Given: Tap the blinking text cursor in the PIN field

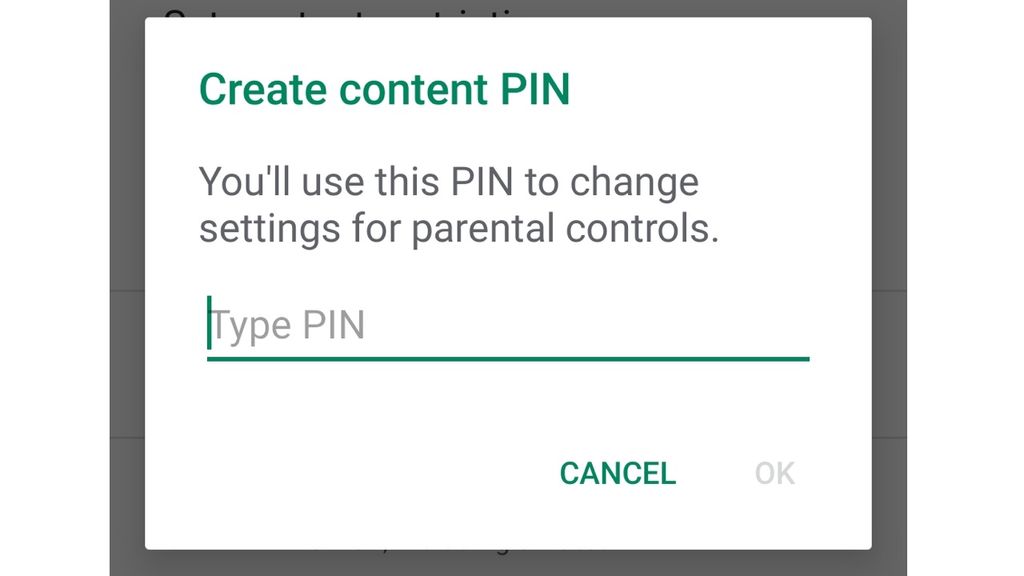Looking at the screenshot, I should point(208,323).
